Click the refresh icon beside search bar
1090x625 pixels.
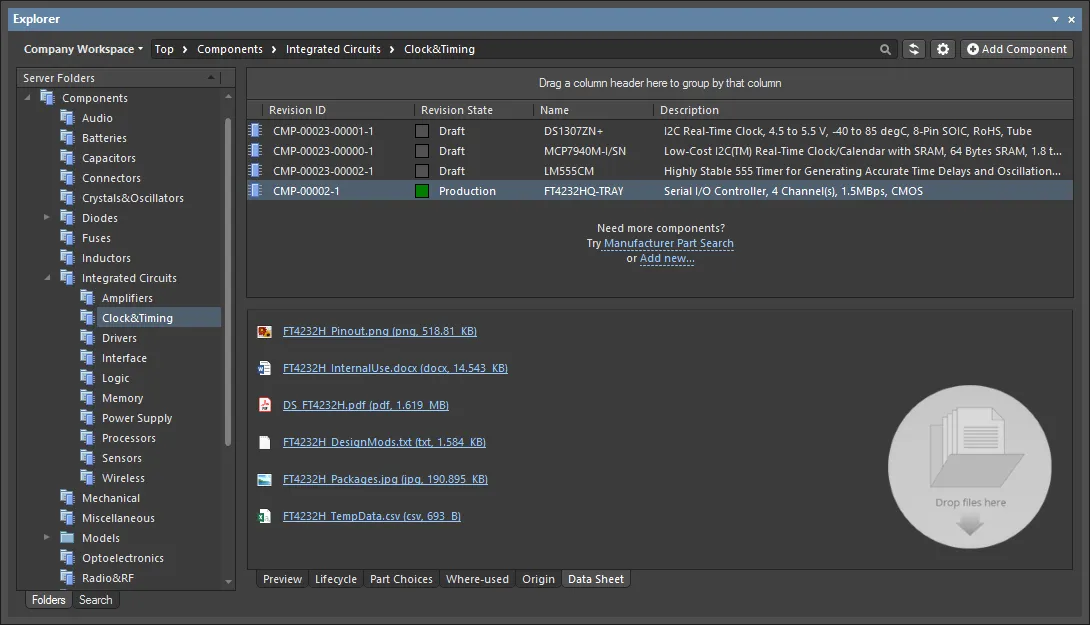tap(913, 49)
